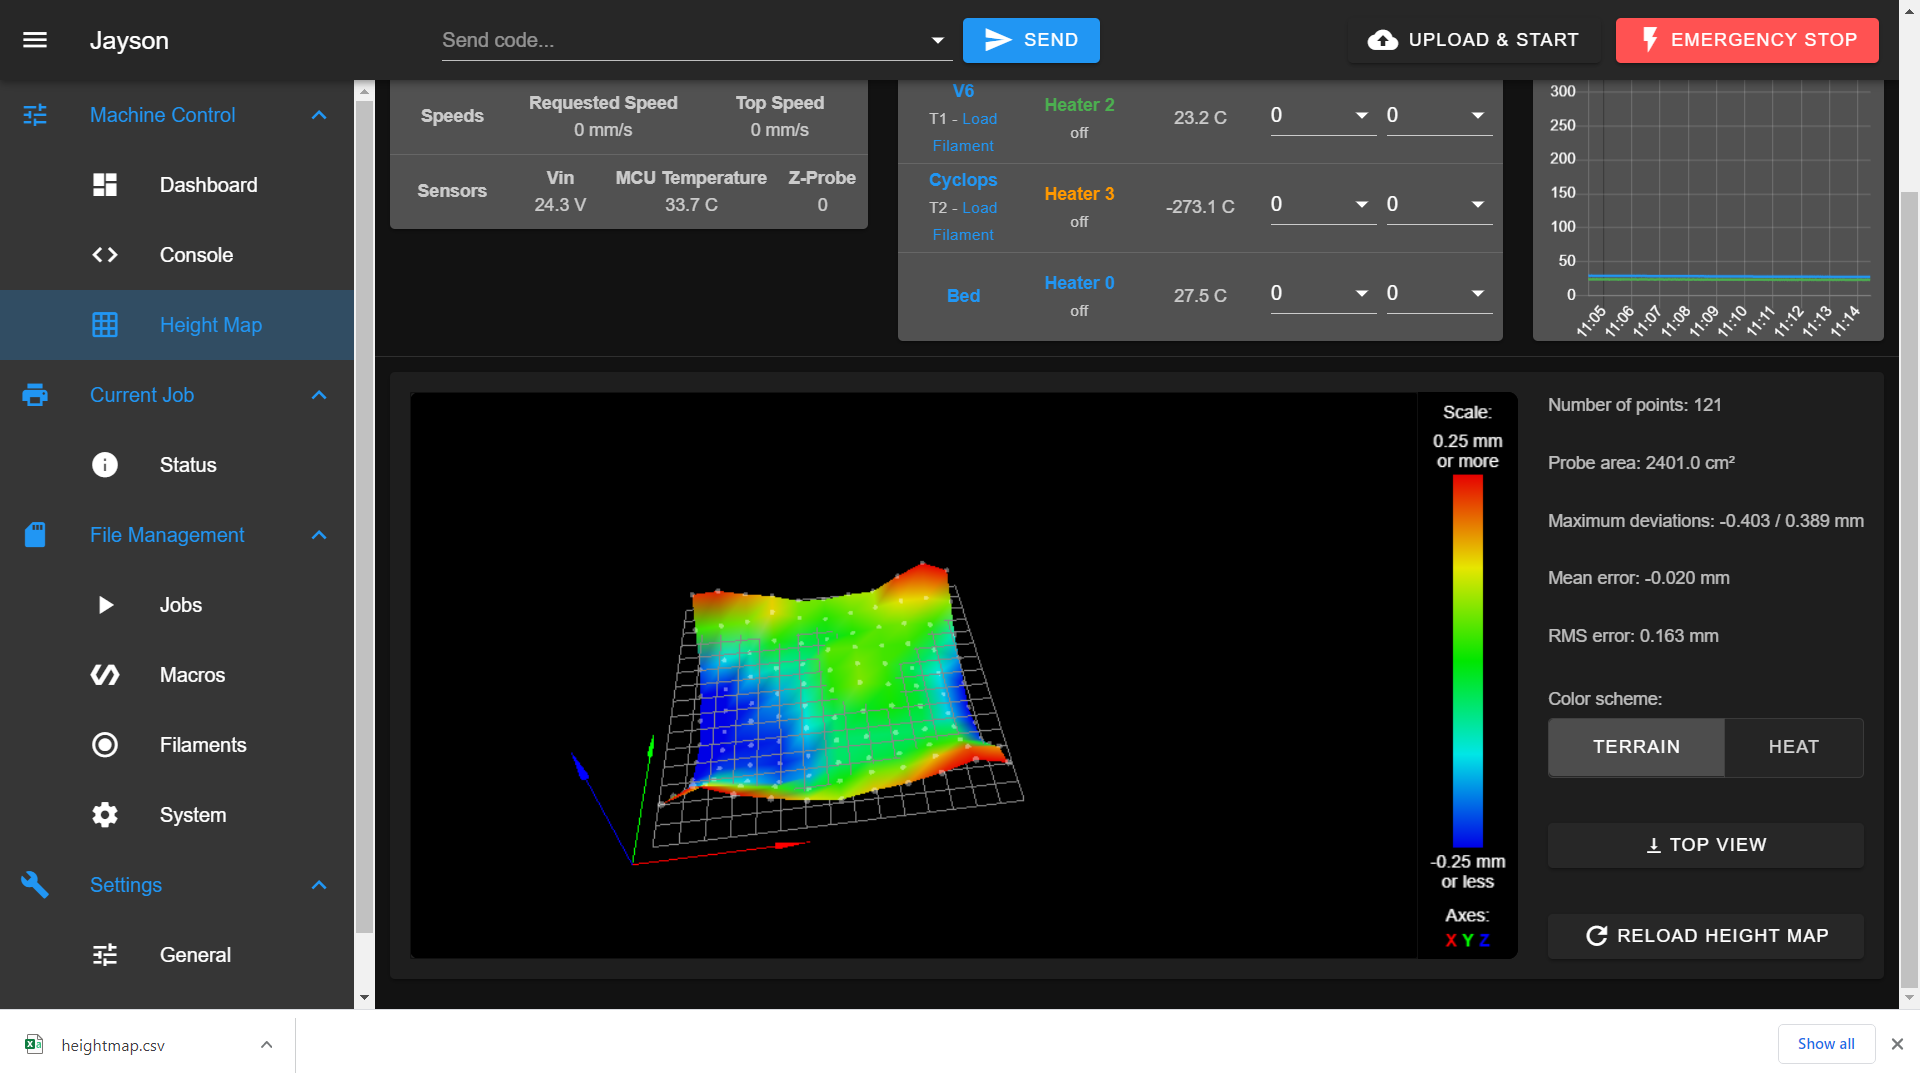The image size is (1920, 1080).
Task: Close the downloads bar
Action: (1897, 1044)
